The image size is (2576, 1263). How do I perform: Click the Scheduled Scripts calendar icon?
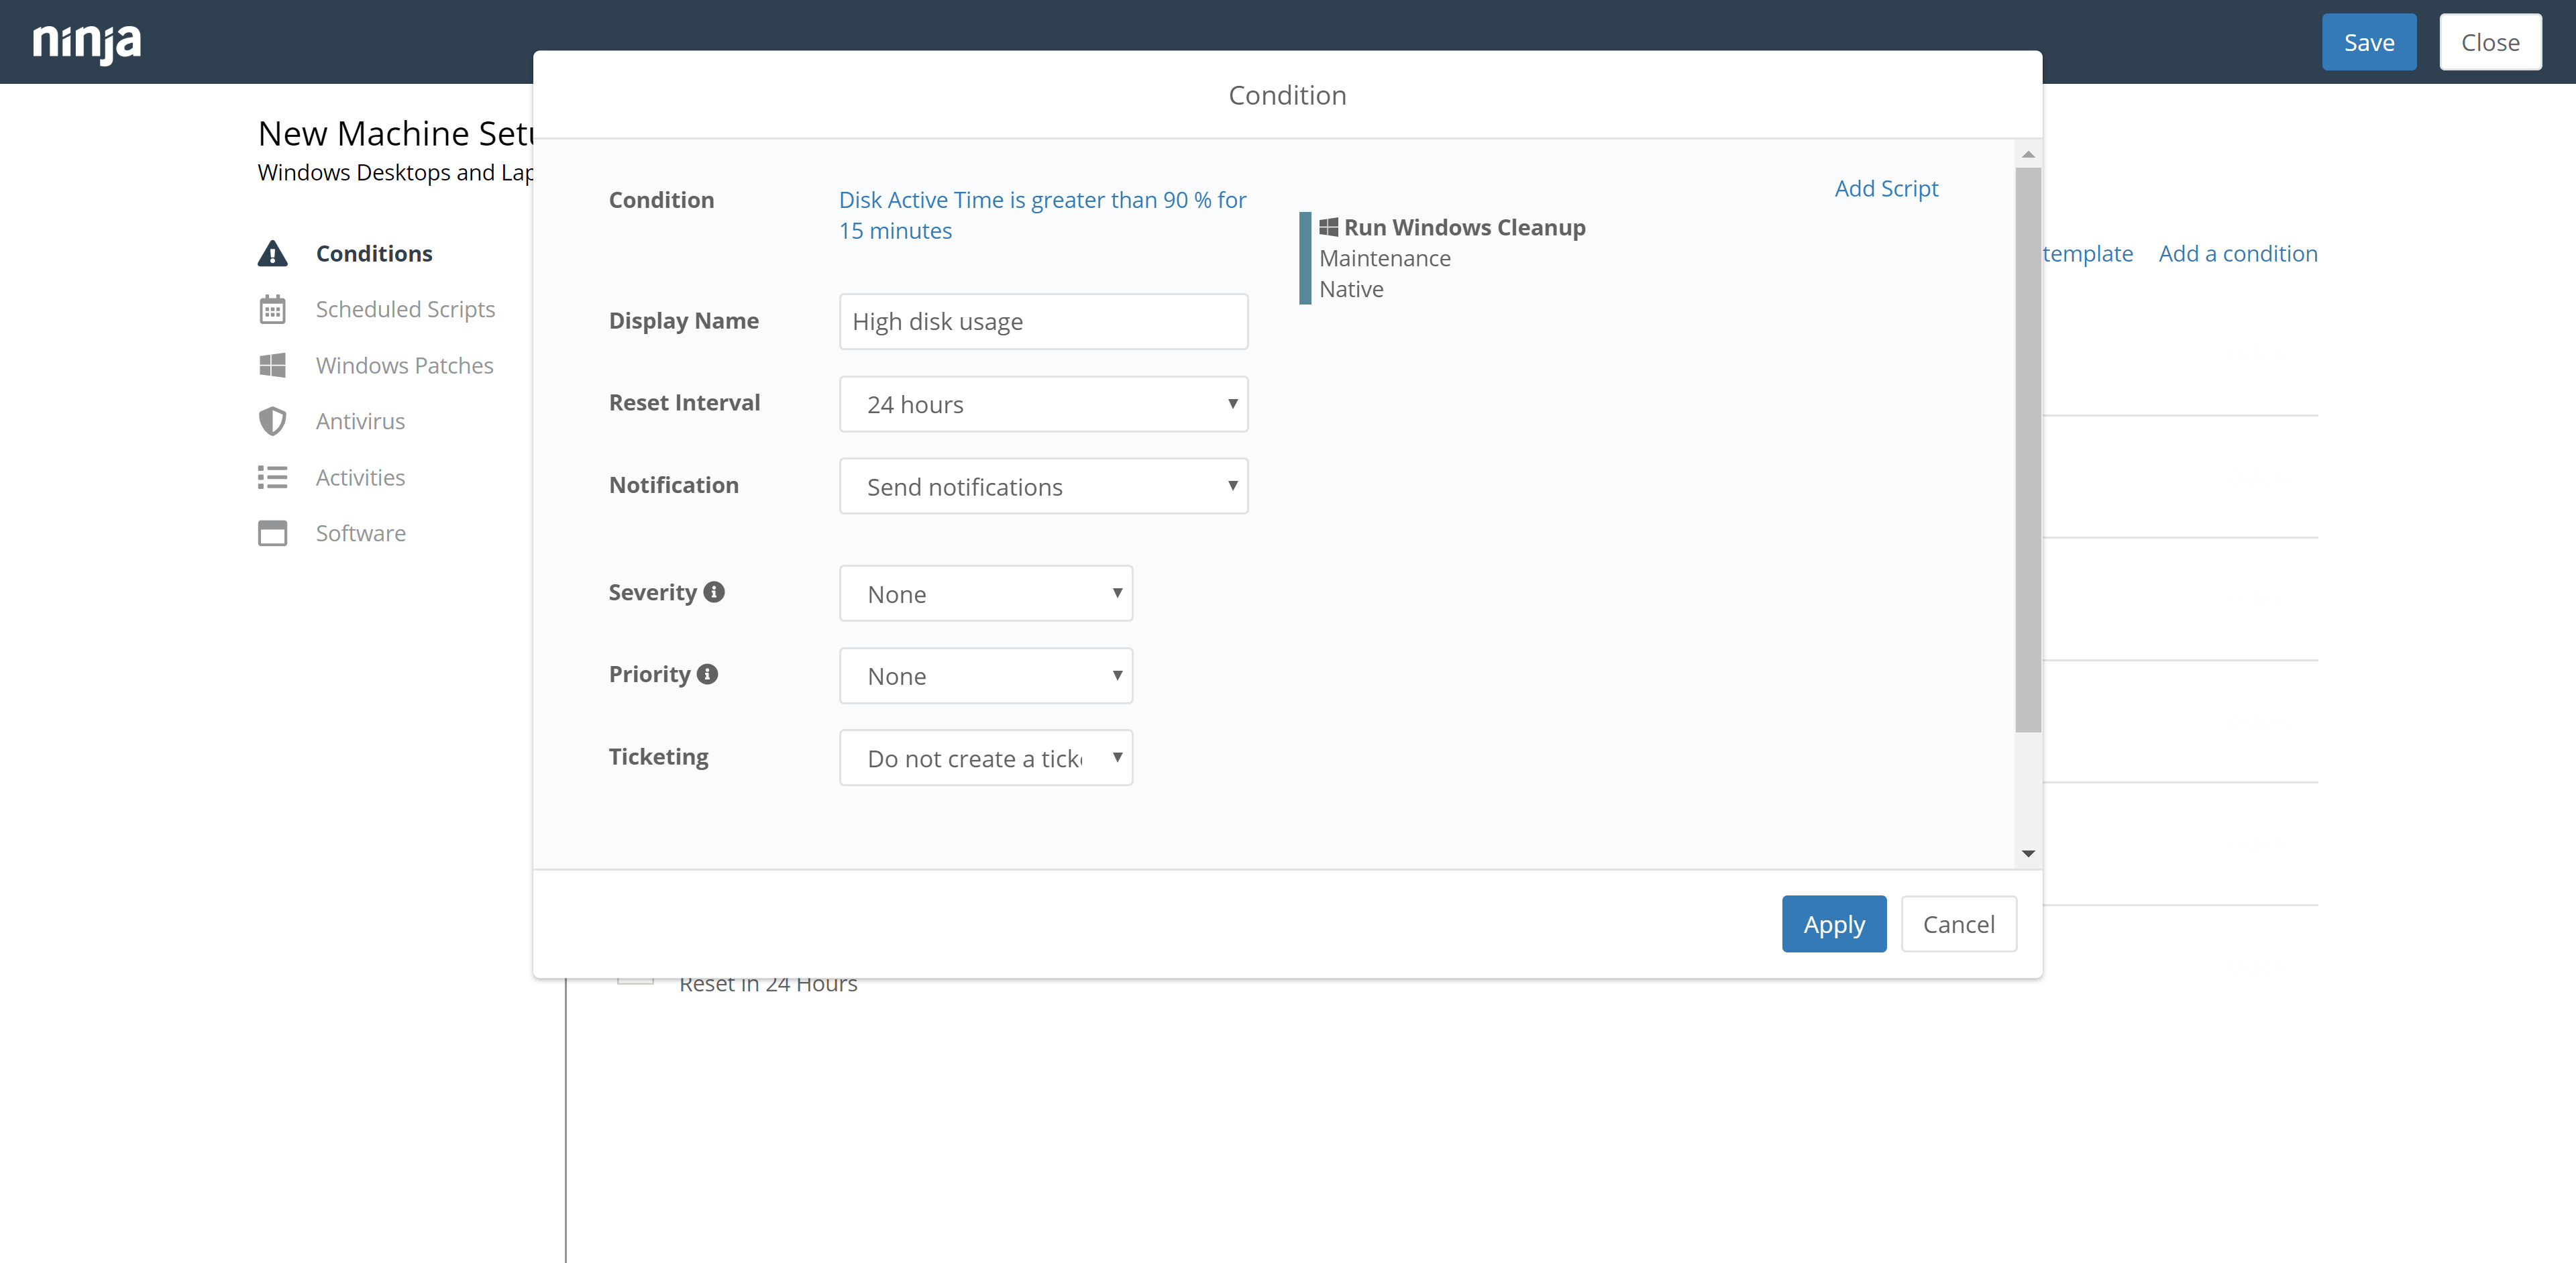point(273,310)
